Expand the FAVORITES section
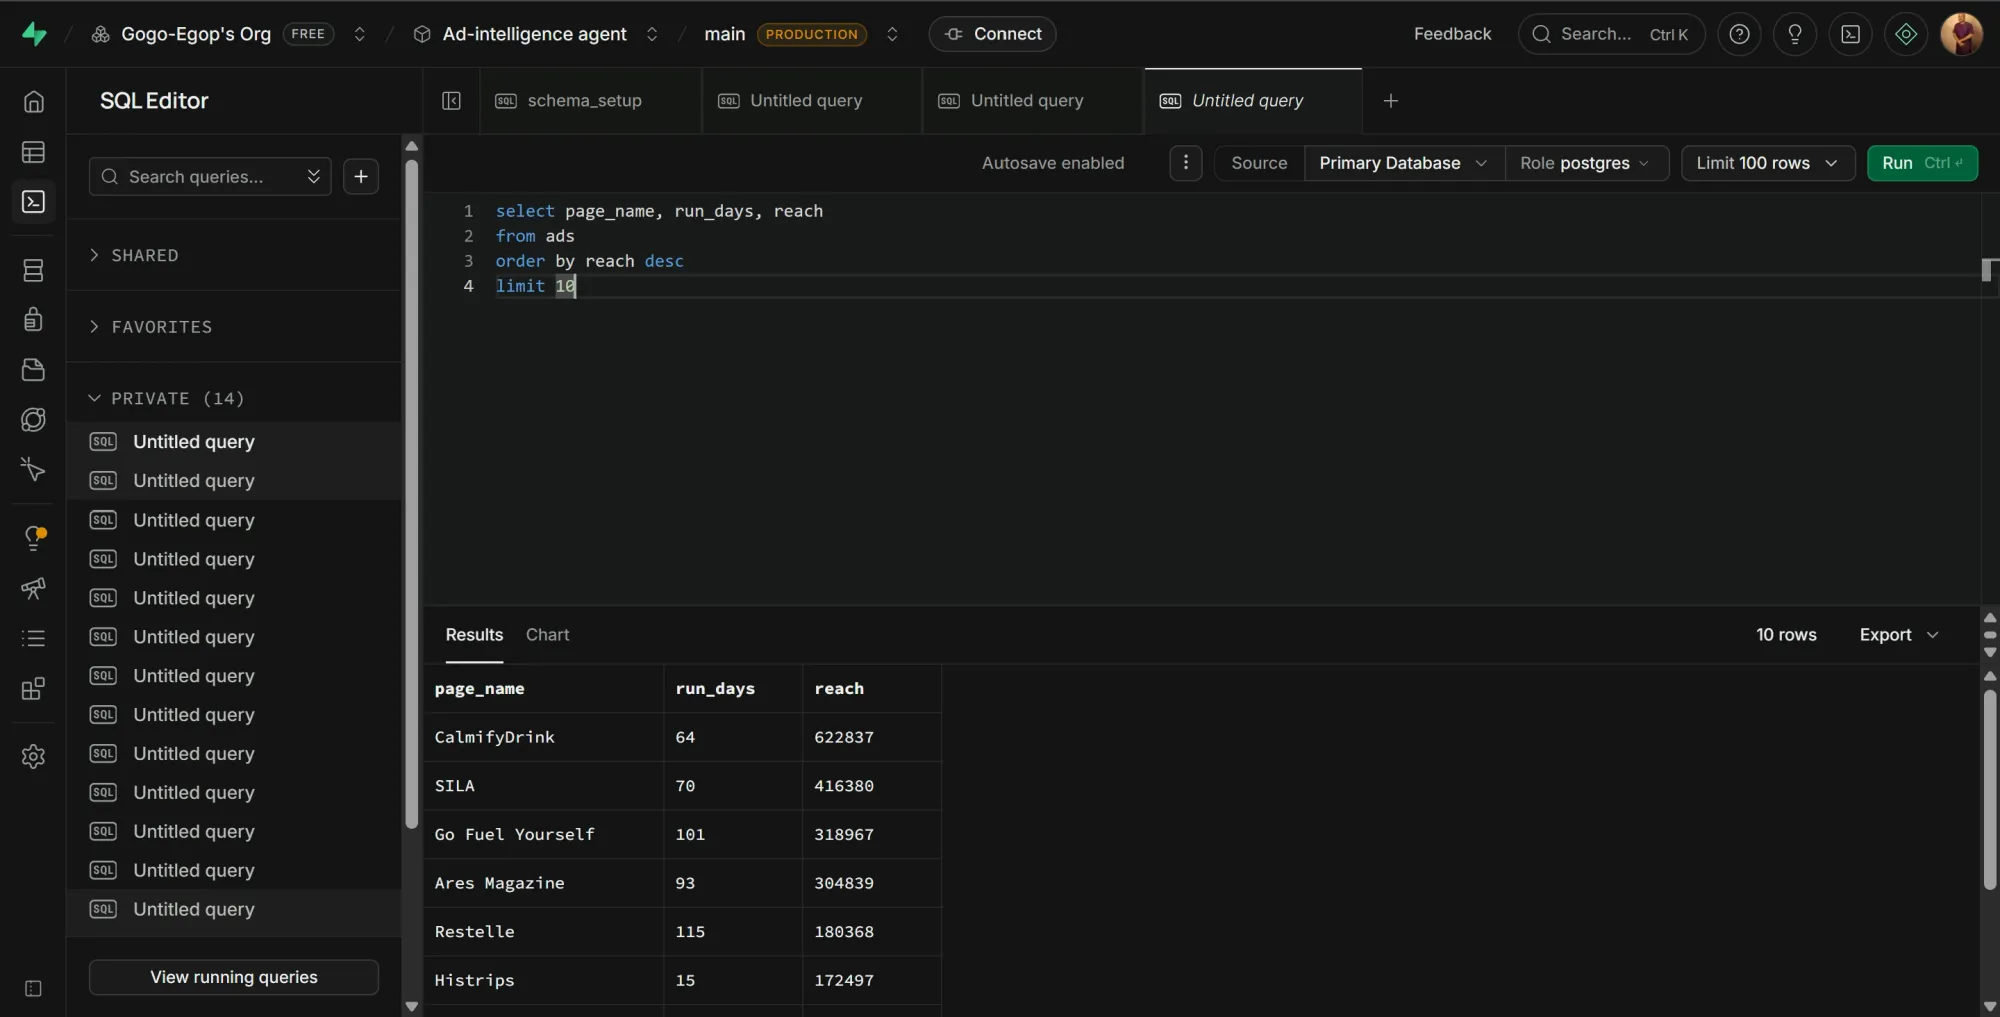Screen dimensions: 2000x1017 [x=150, y=327]
